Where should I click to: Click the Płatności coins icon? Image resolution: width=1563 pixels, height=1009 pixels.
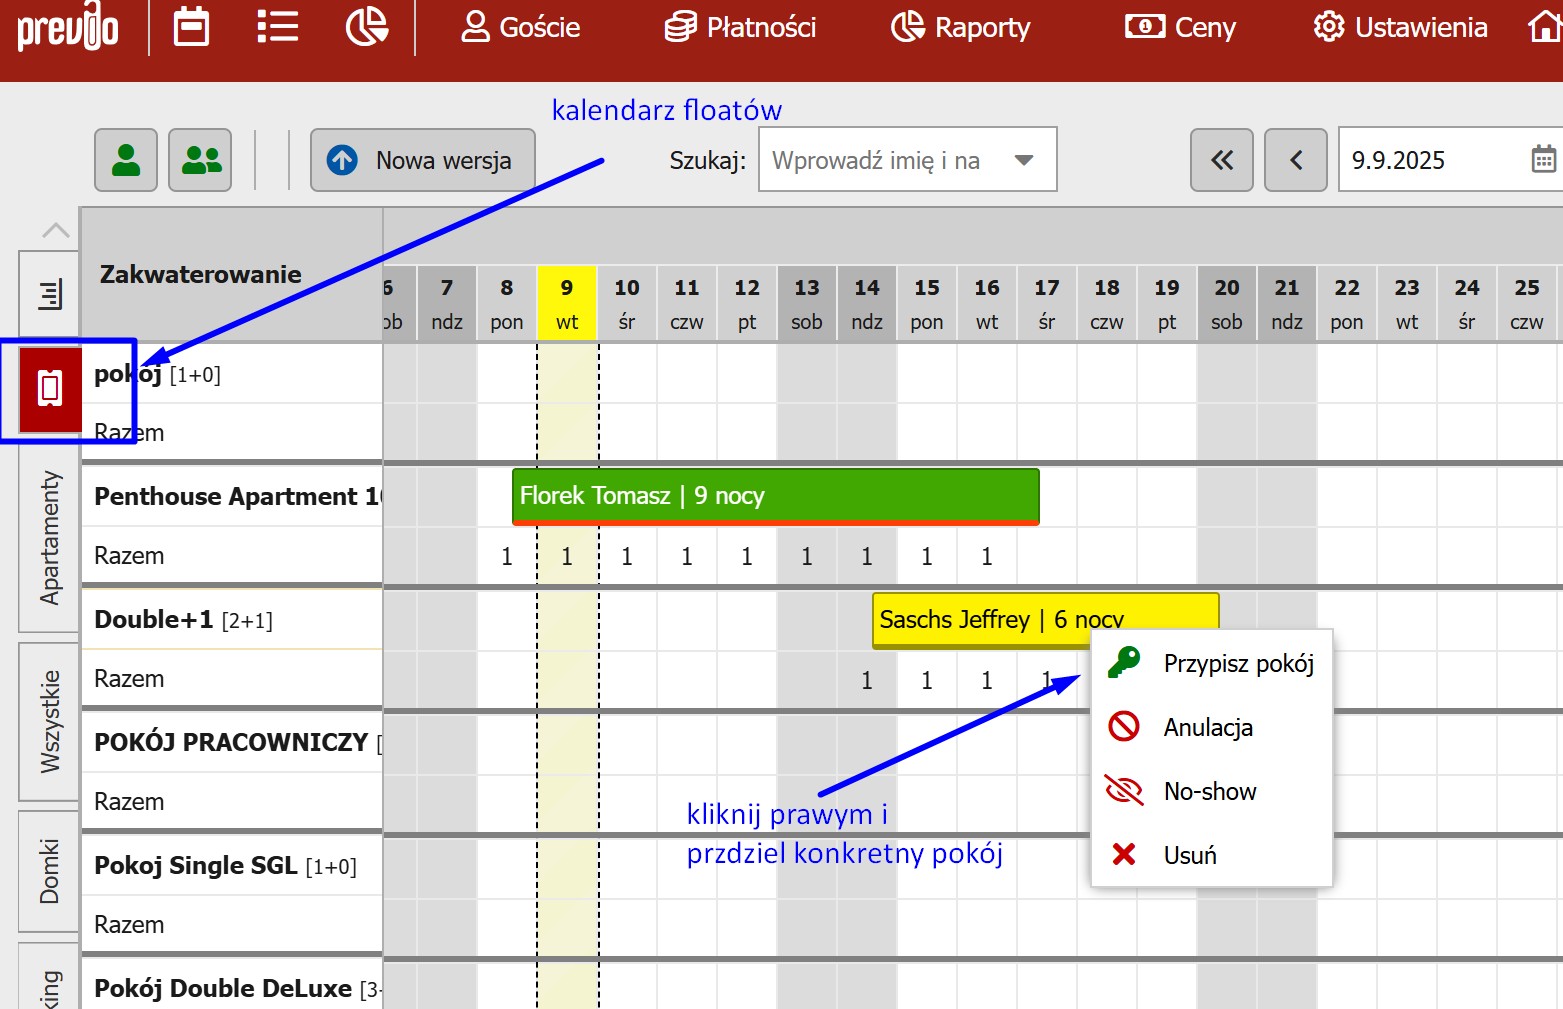click(681, 27)
